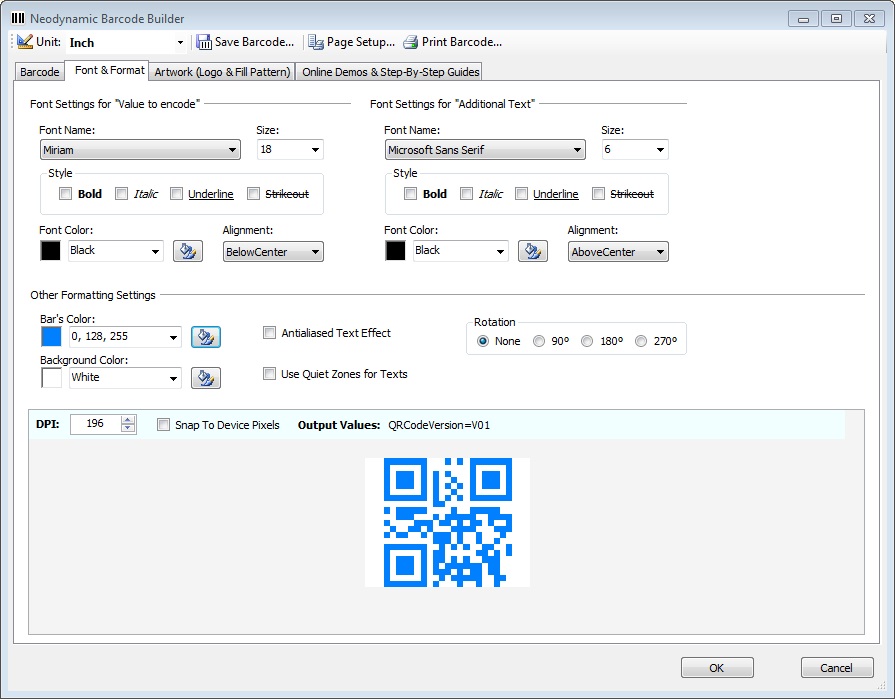Enable Bold for Additional Text font

pos(410,193)
